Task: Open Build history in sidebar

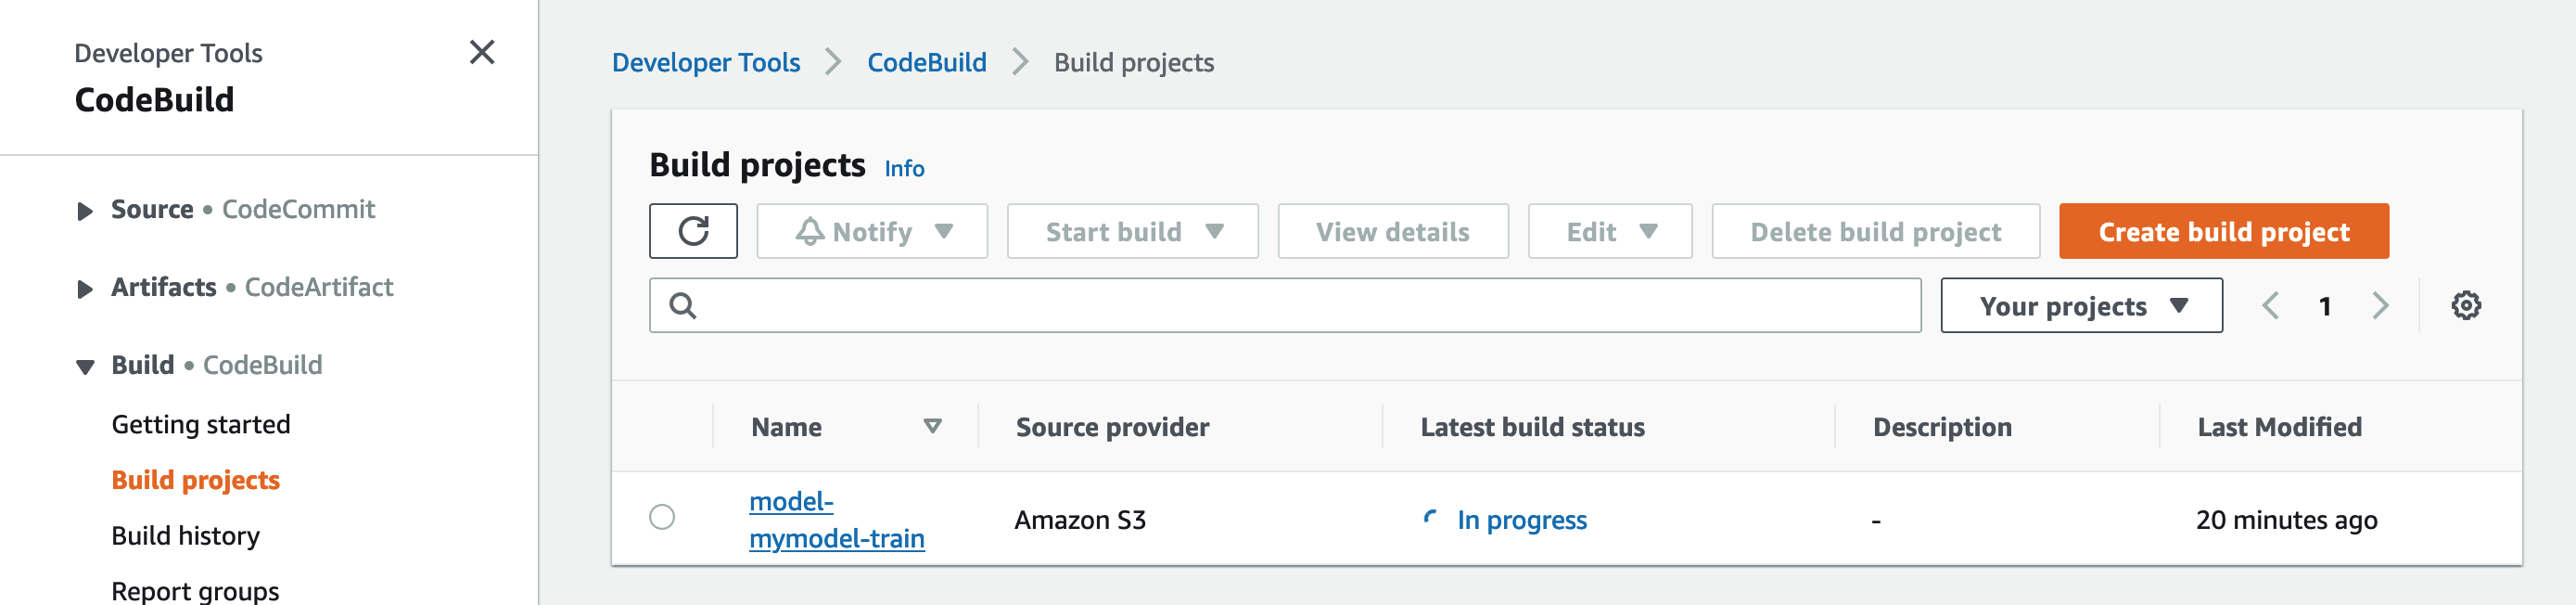Action: (x=186, y=536)
